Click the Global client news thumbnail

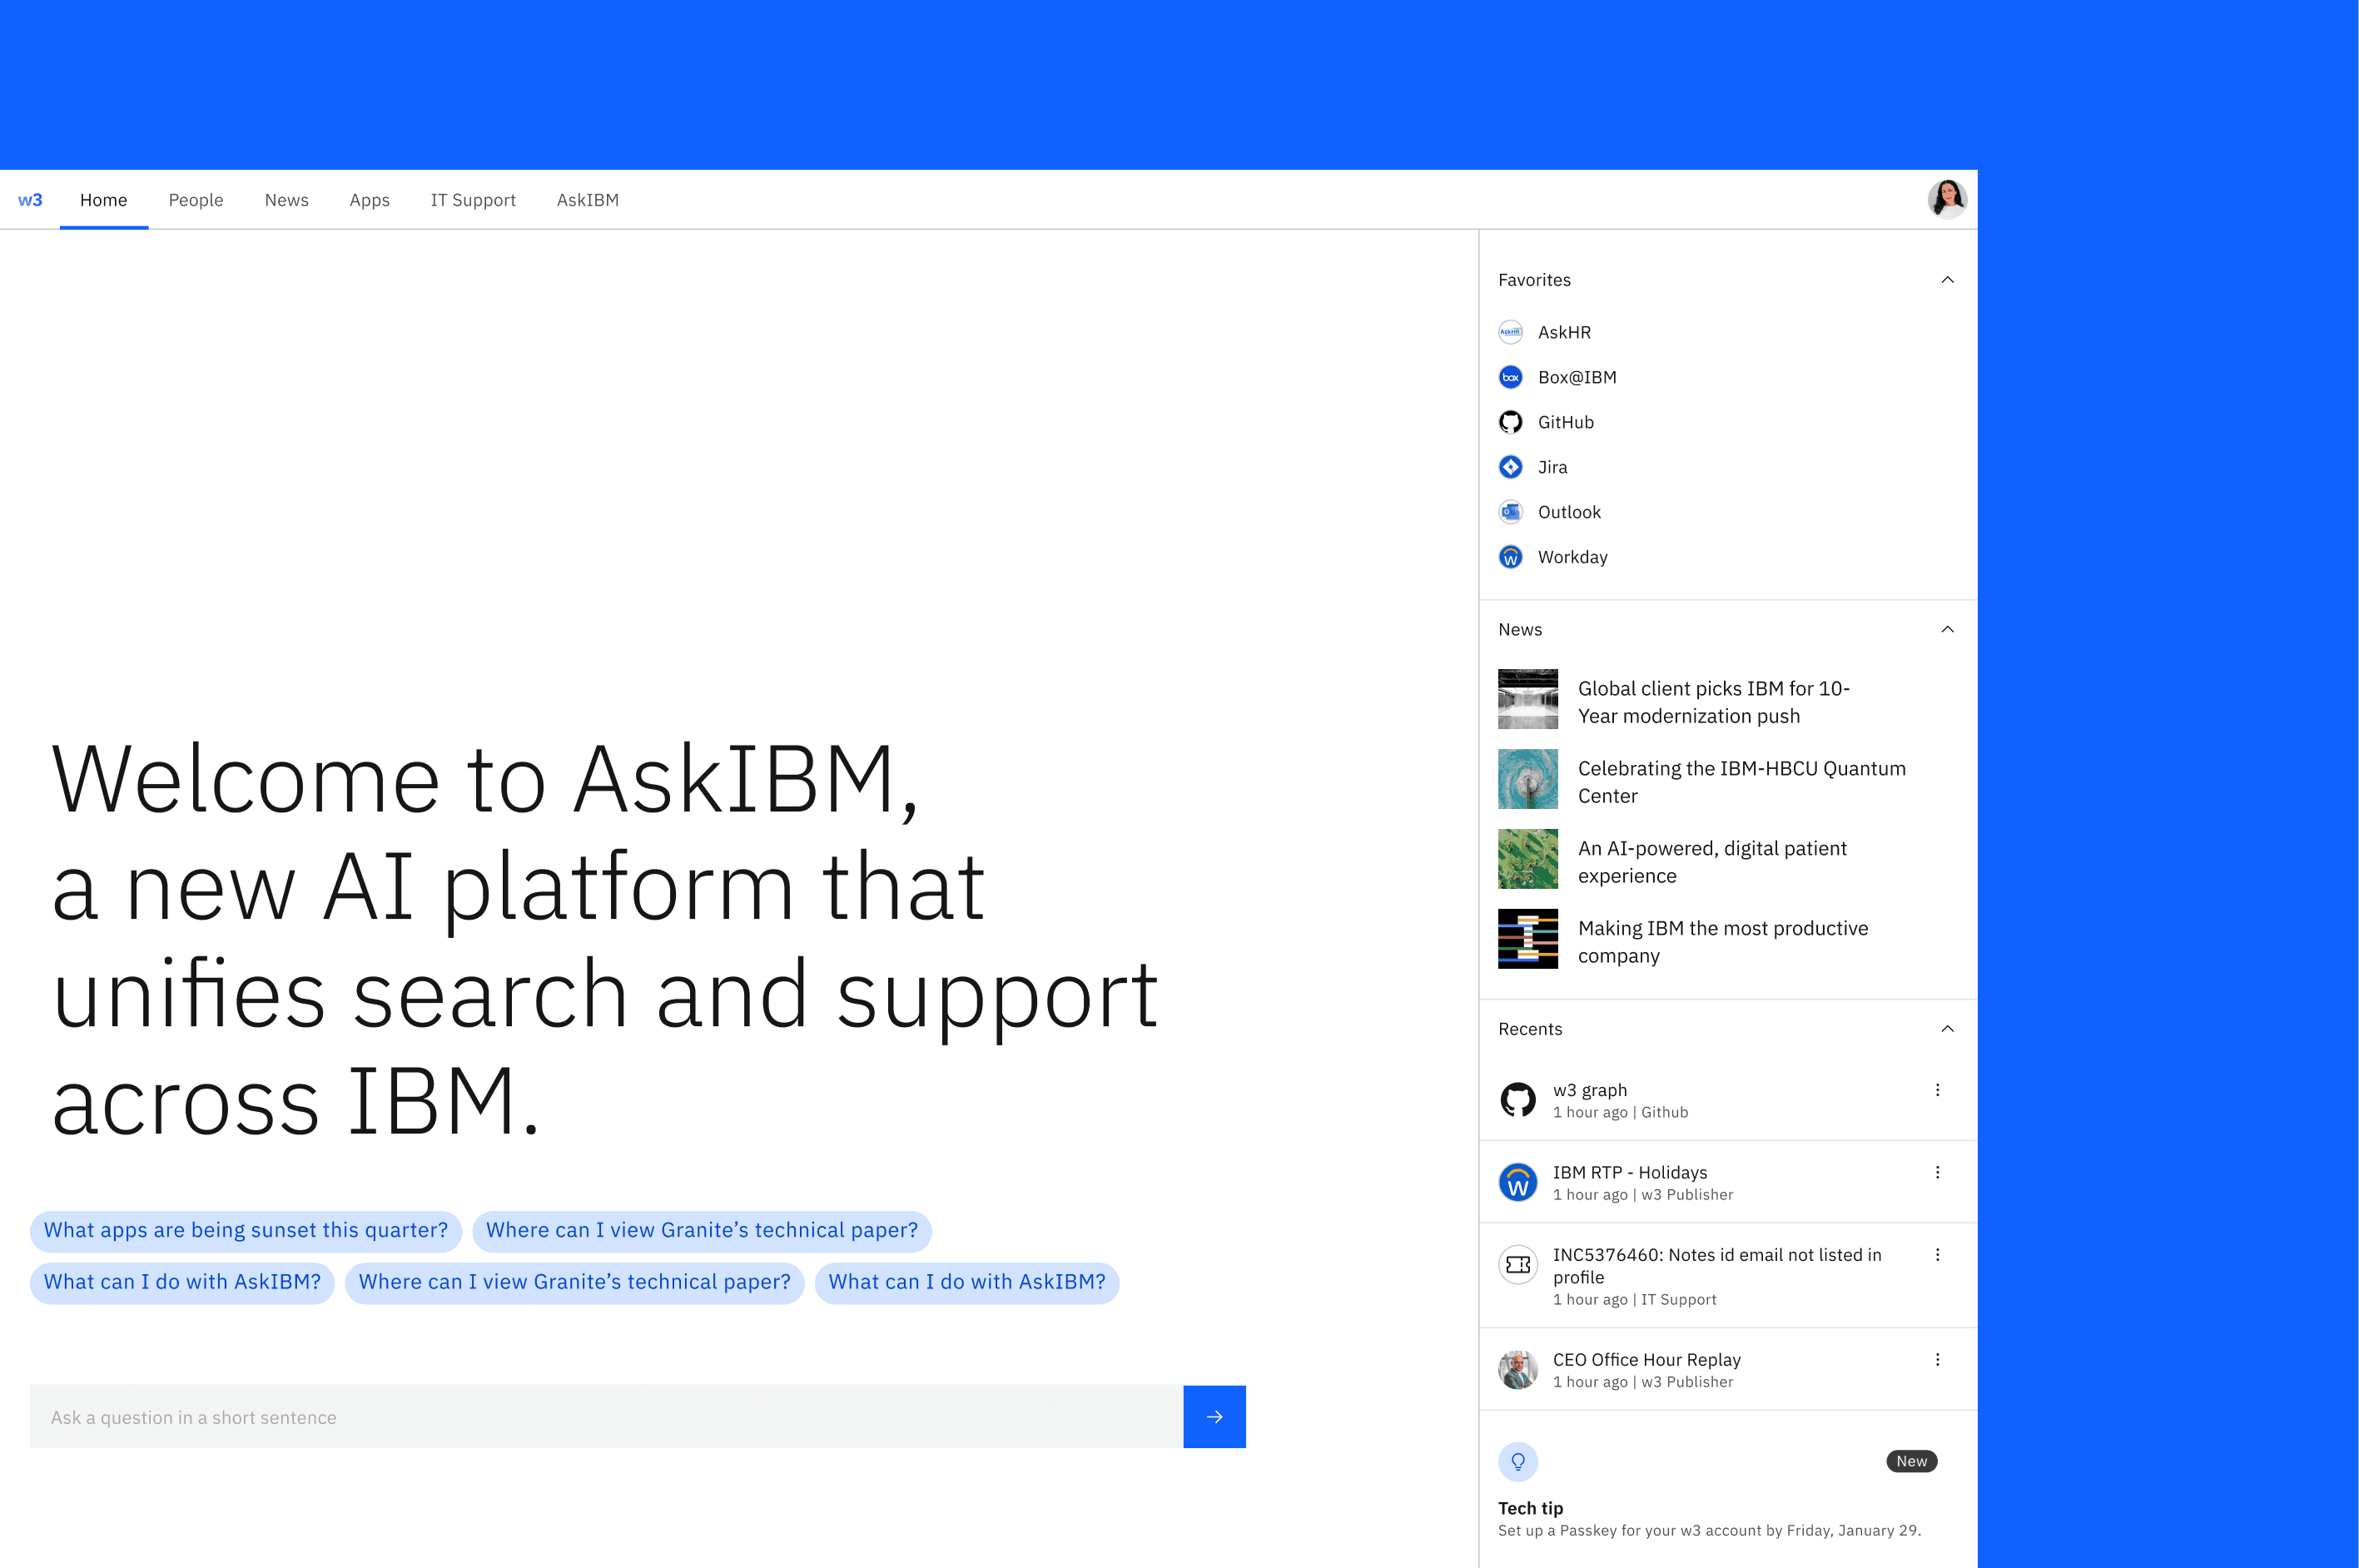pos(1527,699)
